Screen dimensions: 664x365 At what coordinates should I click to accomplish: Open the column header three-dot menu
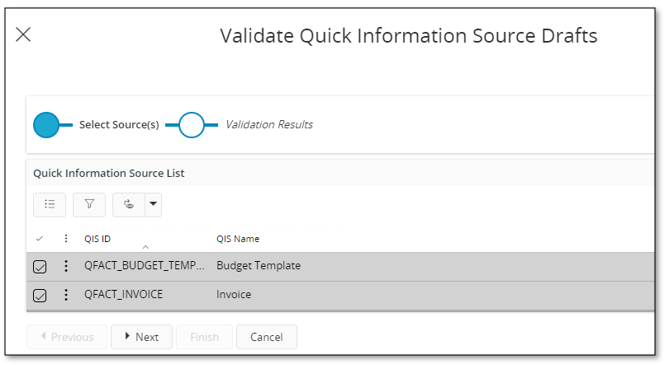(66, 238)
